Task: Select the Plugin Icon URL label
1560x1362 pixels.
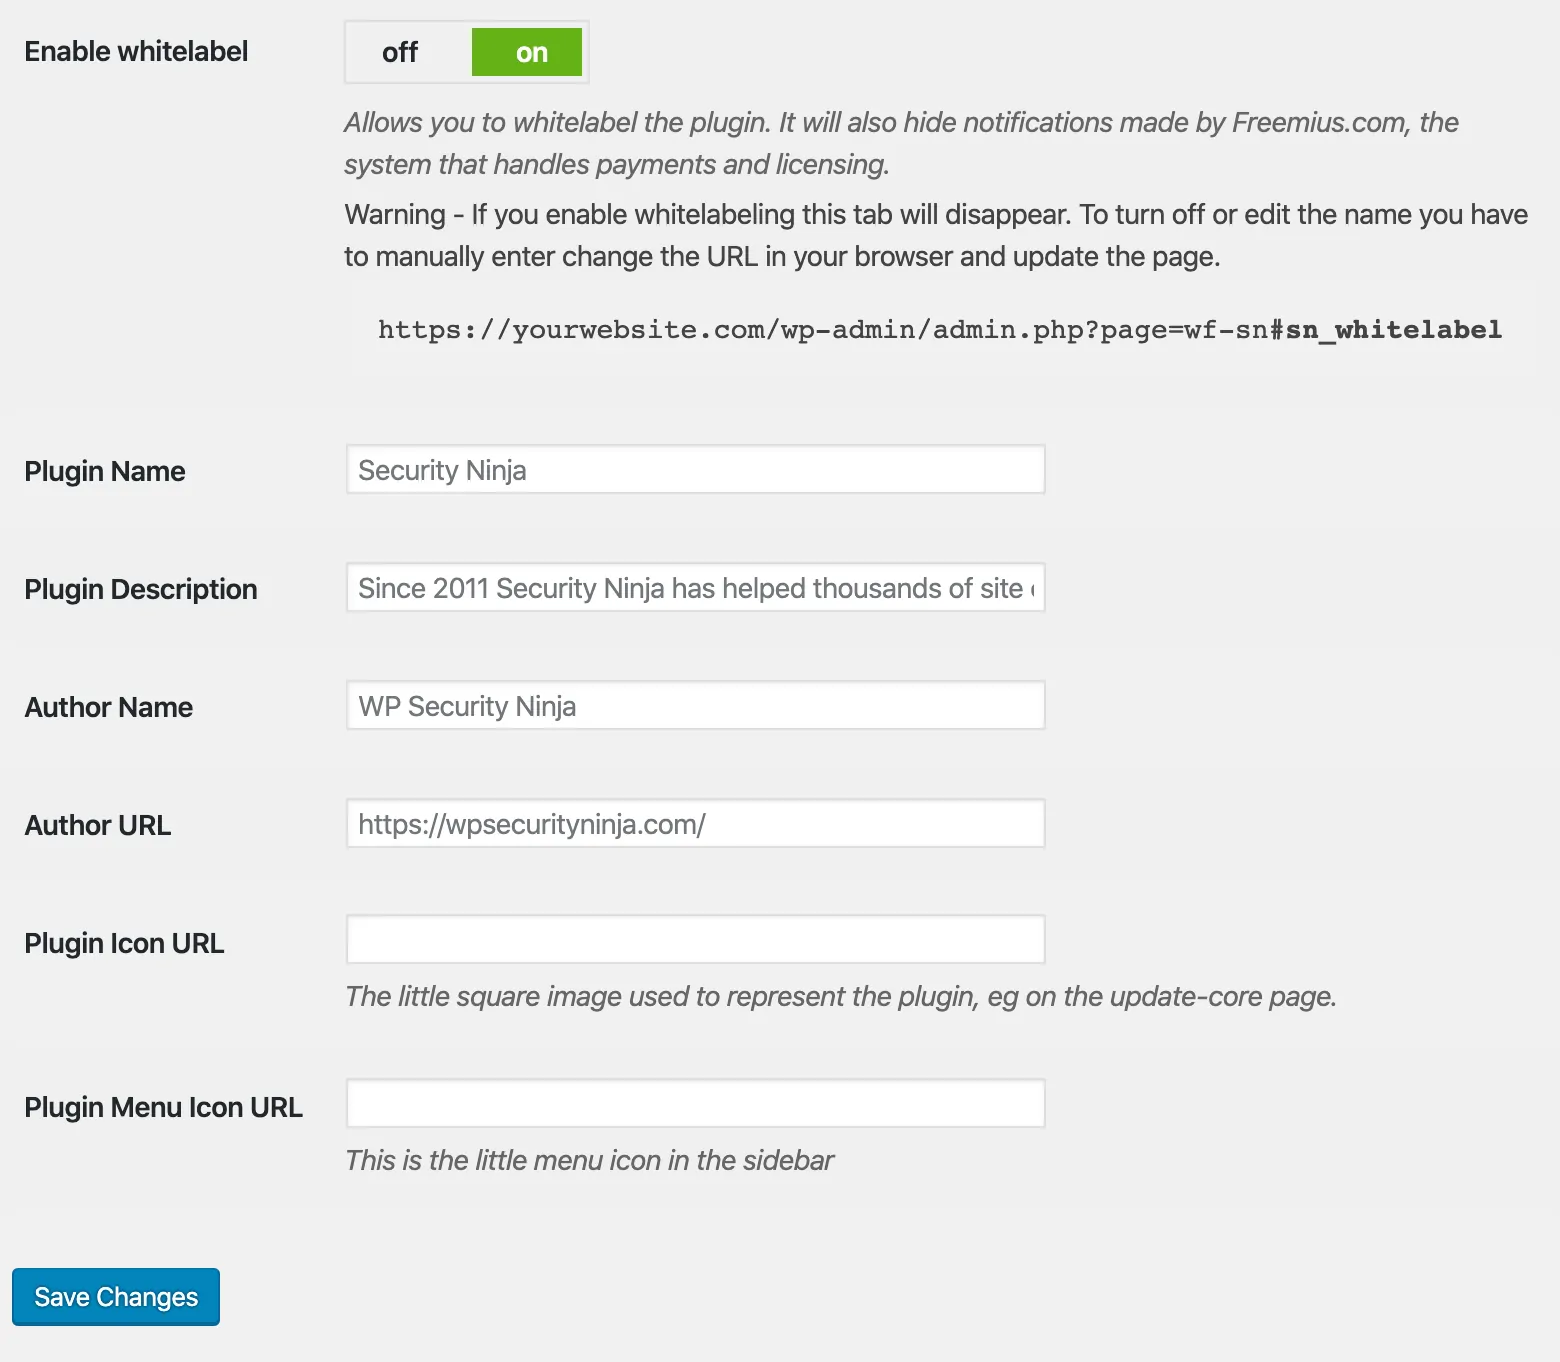Action: (x=124, y=943)
